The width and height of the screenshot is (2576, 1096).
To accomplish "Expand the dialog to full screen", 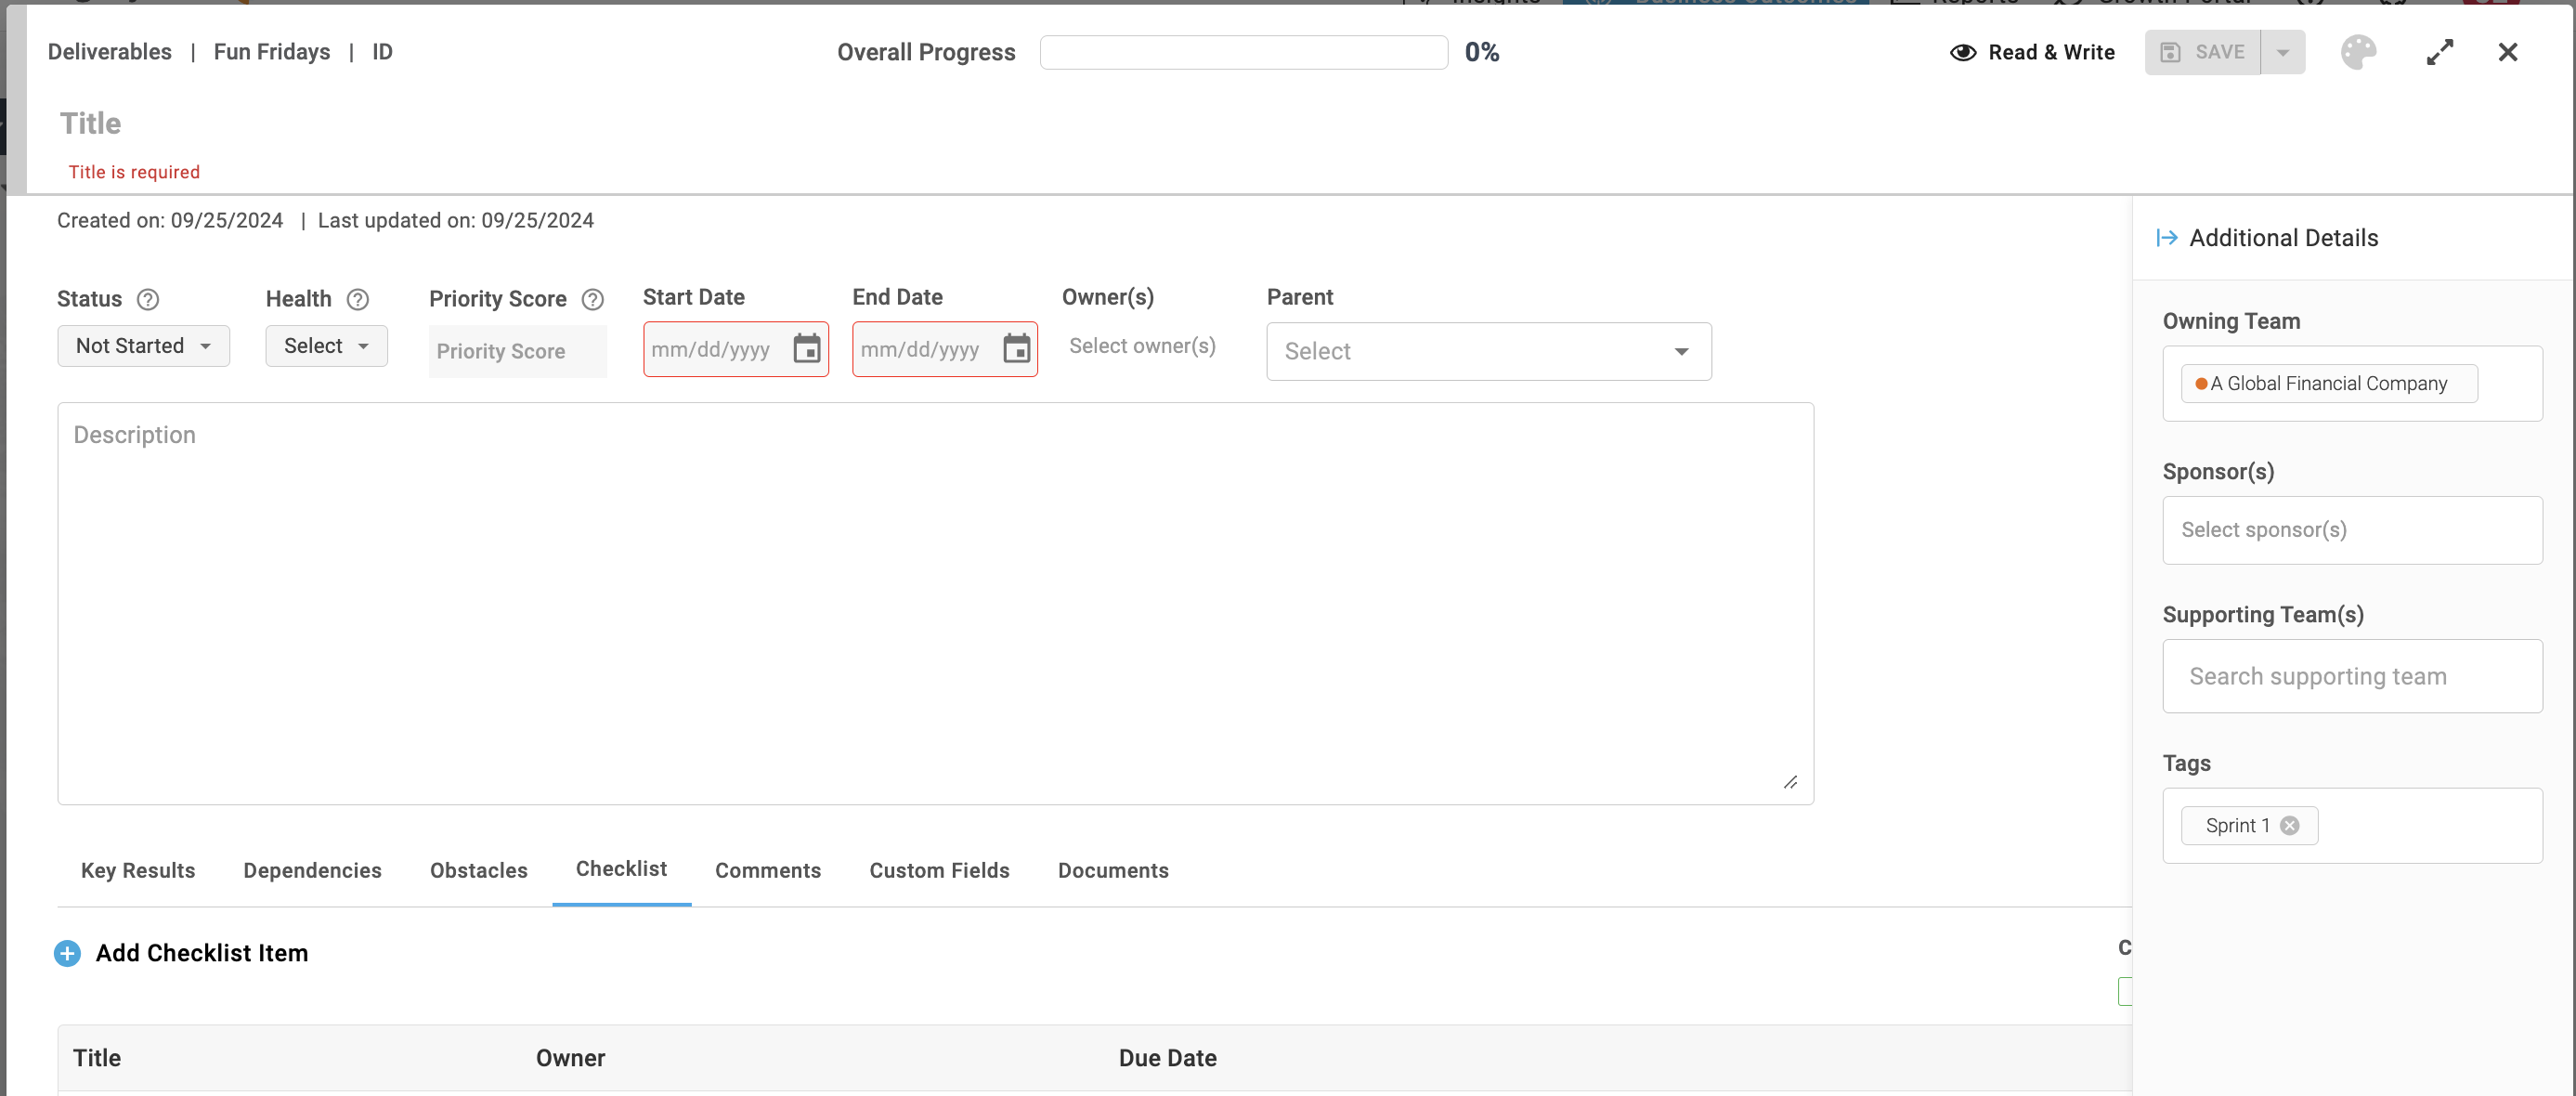I will coord(2439,52).
